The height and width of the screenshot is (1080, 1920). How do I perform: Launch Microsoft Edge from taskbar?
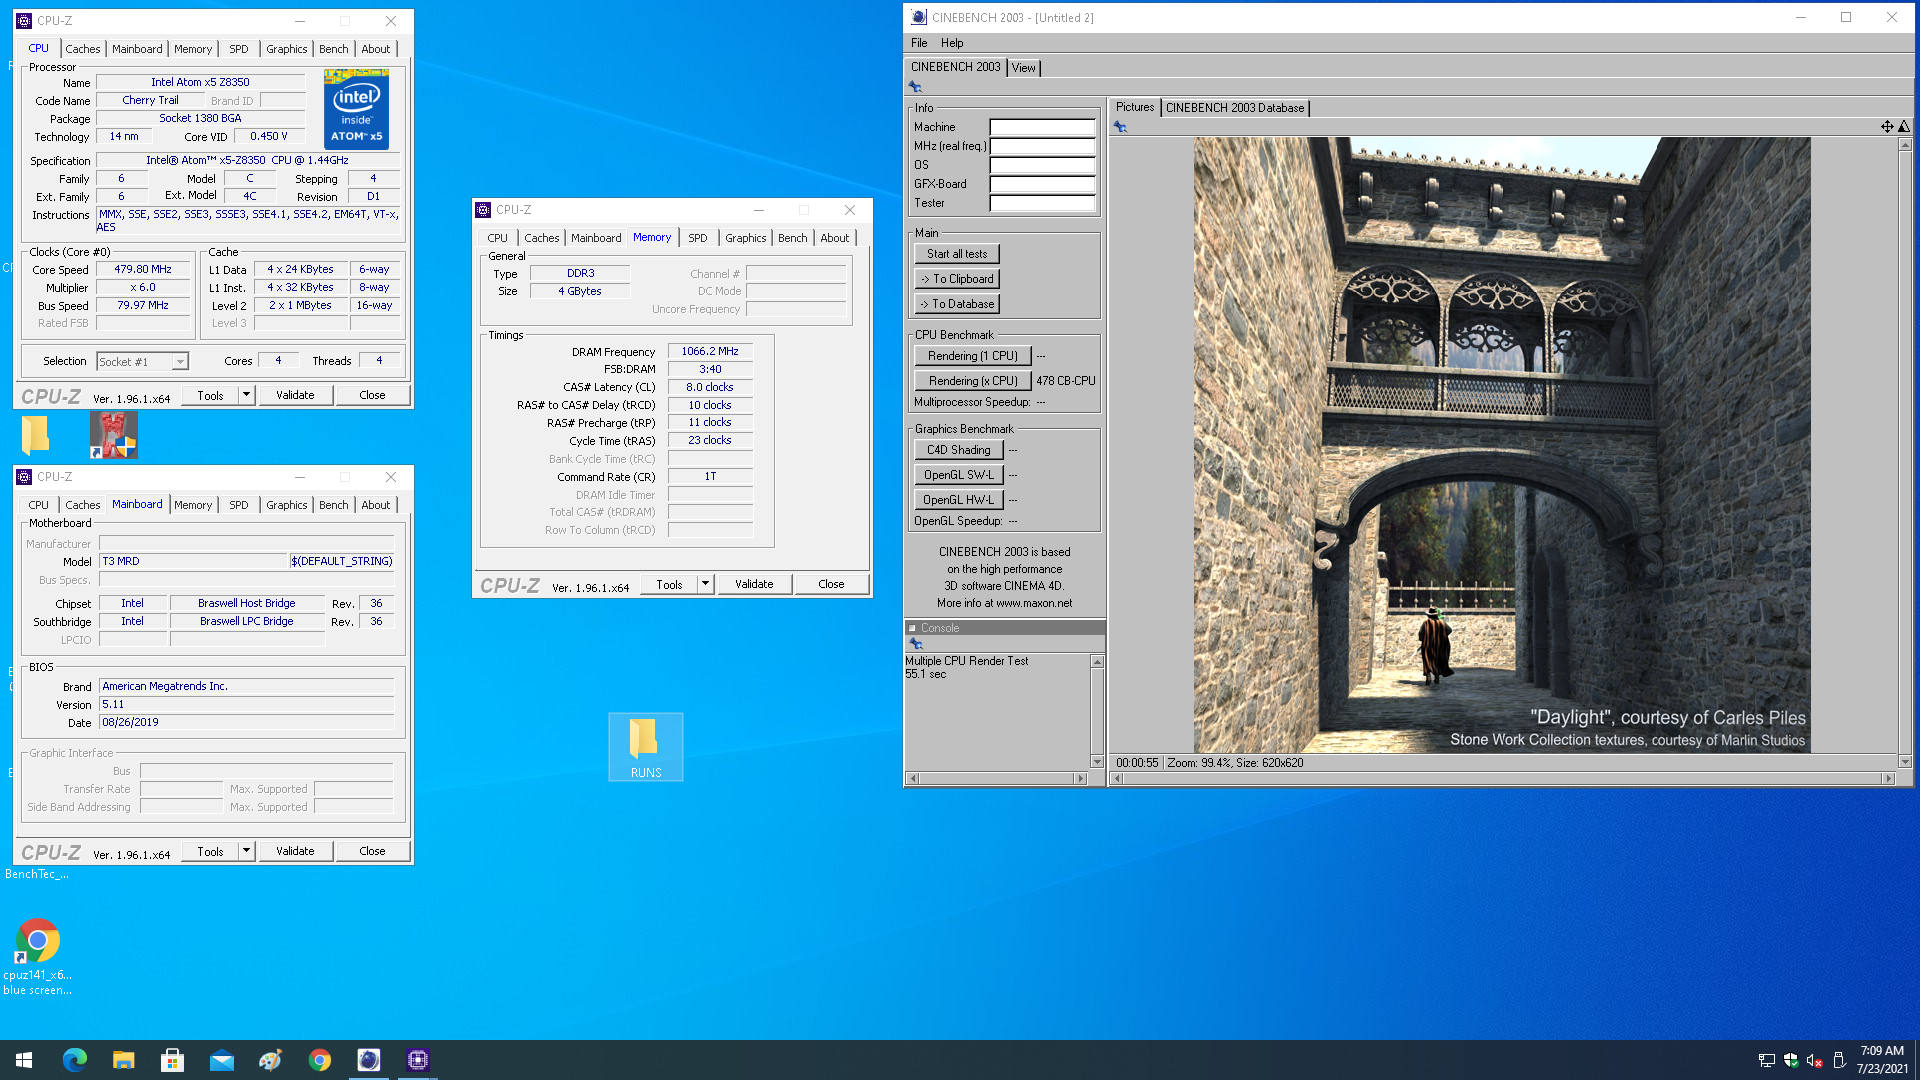pos(75,1060)
